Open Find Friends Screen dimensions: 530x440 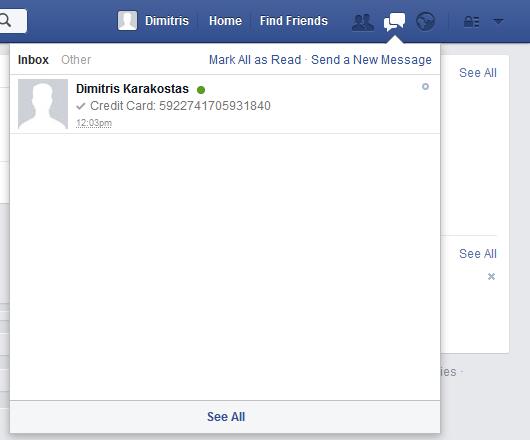pyautogui.click(x=294, y=21)
